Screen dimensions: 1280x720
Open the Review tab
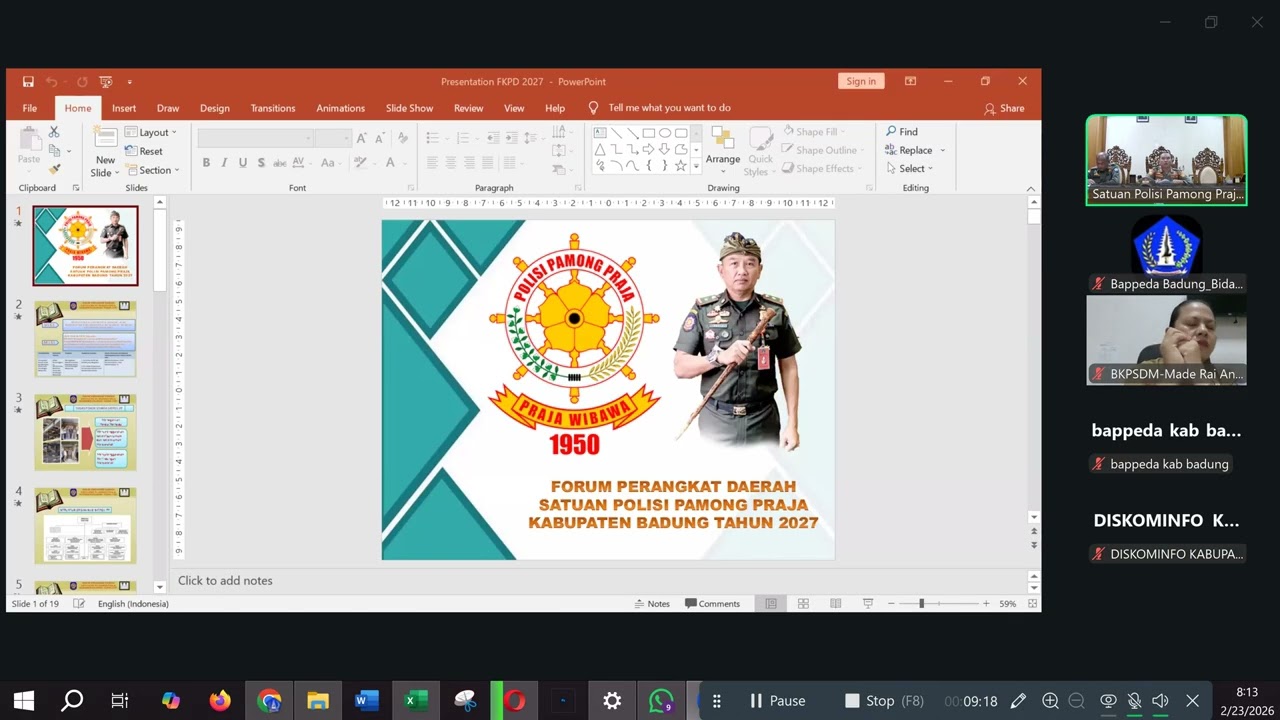click(x=469, y=108)
